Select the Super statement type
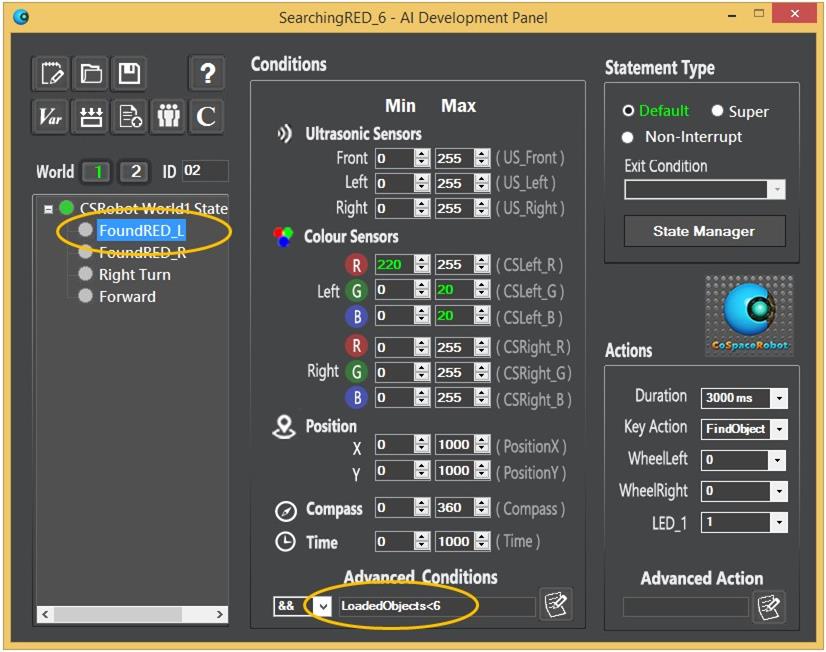This screenshot has height=652, width=826. [718, 111]
